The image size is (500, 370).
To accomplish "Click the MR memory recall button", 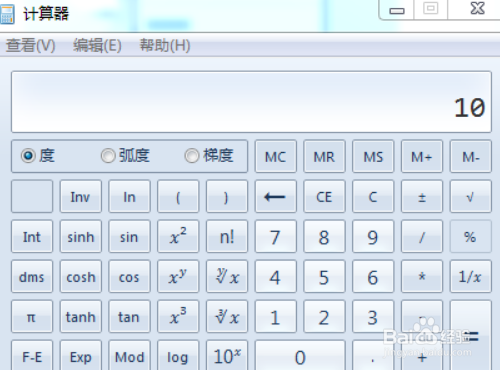I will (x=324, y=156).
